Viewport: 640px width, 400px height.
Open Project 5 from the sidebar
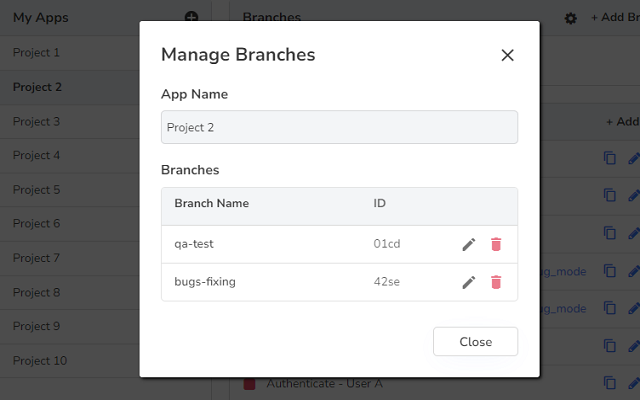coord(37,189)
